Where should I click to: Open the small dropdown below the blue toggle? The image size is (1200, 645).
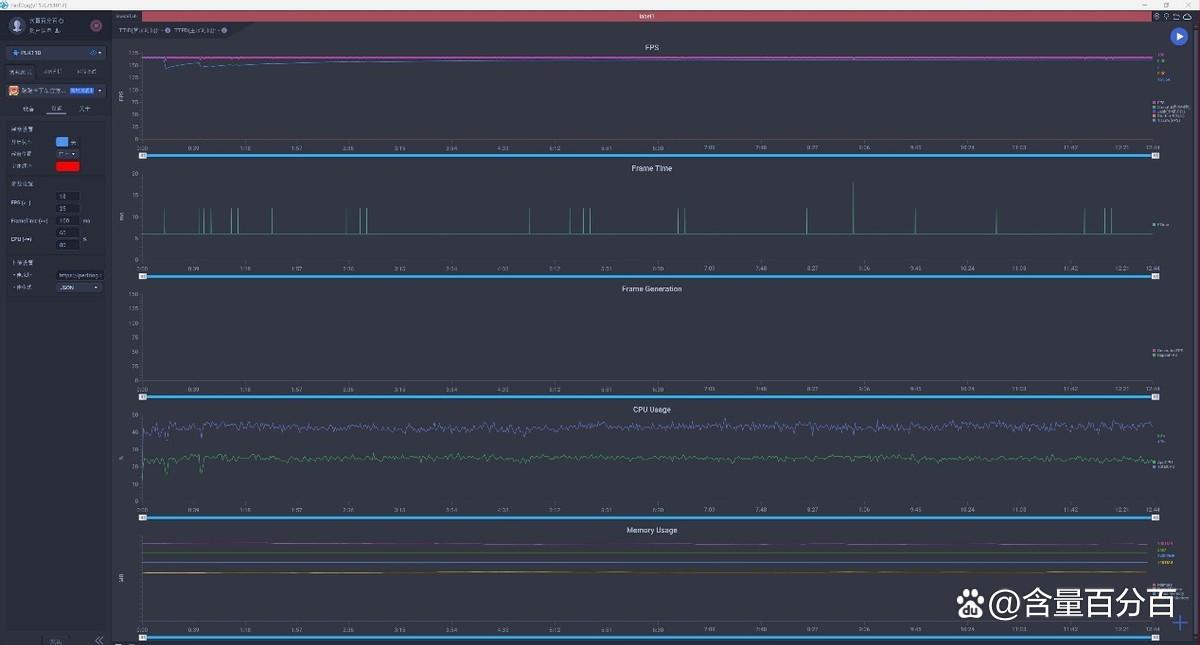coord(67,154)
